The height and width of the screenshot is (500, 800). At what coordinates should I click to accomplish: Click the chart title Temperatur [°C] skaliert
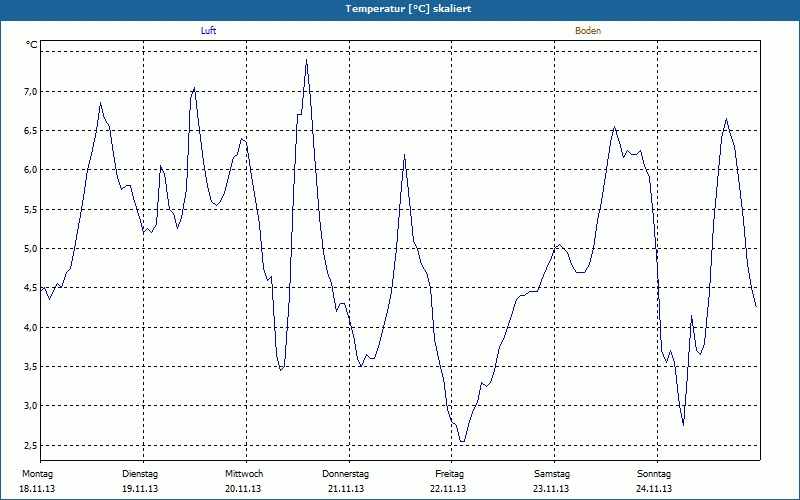[x=408, y=9]
